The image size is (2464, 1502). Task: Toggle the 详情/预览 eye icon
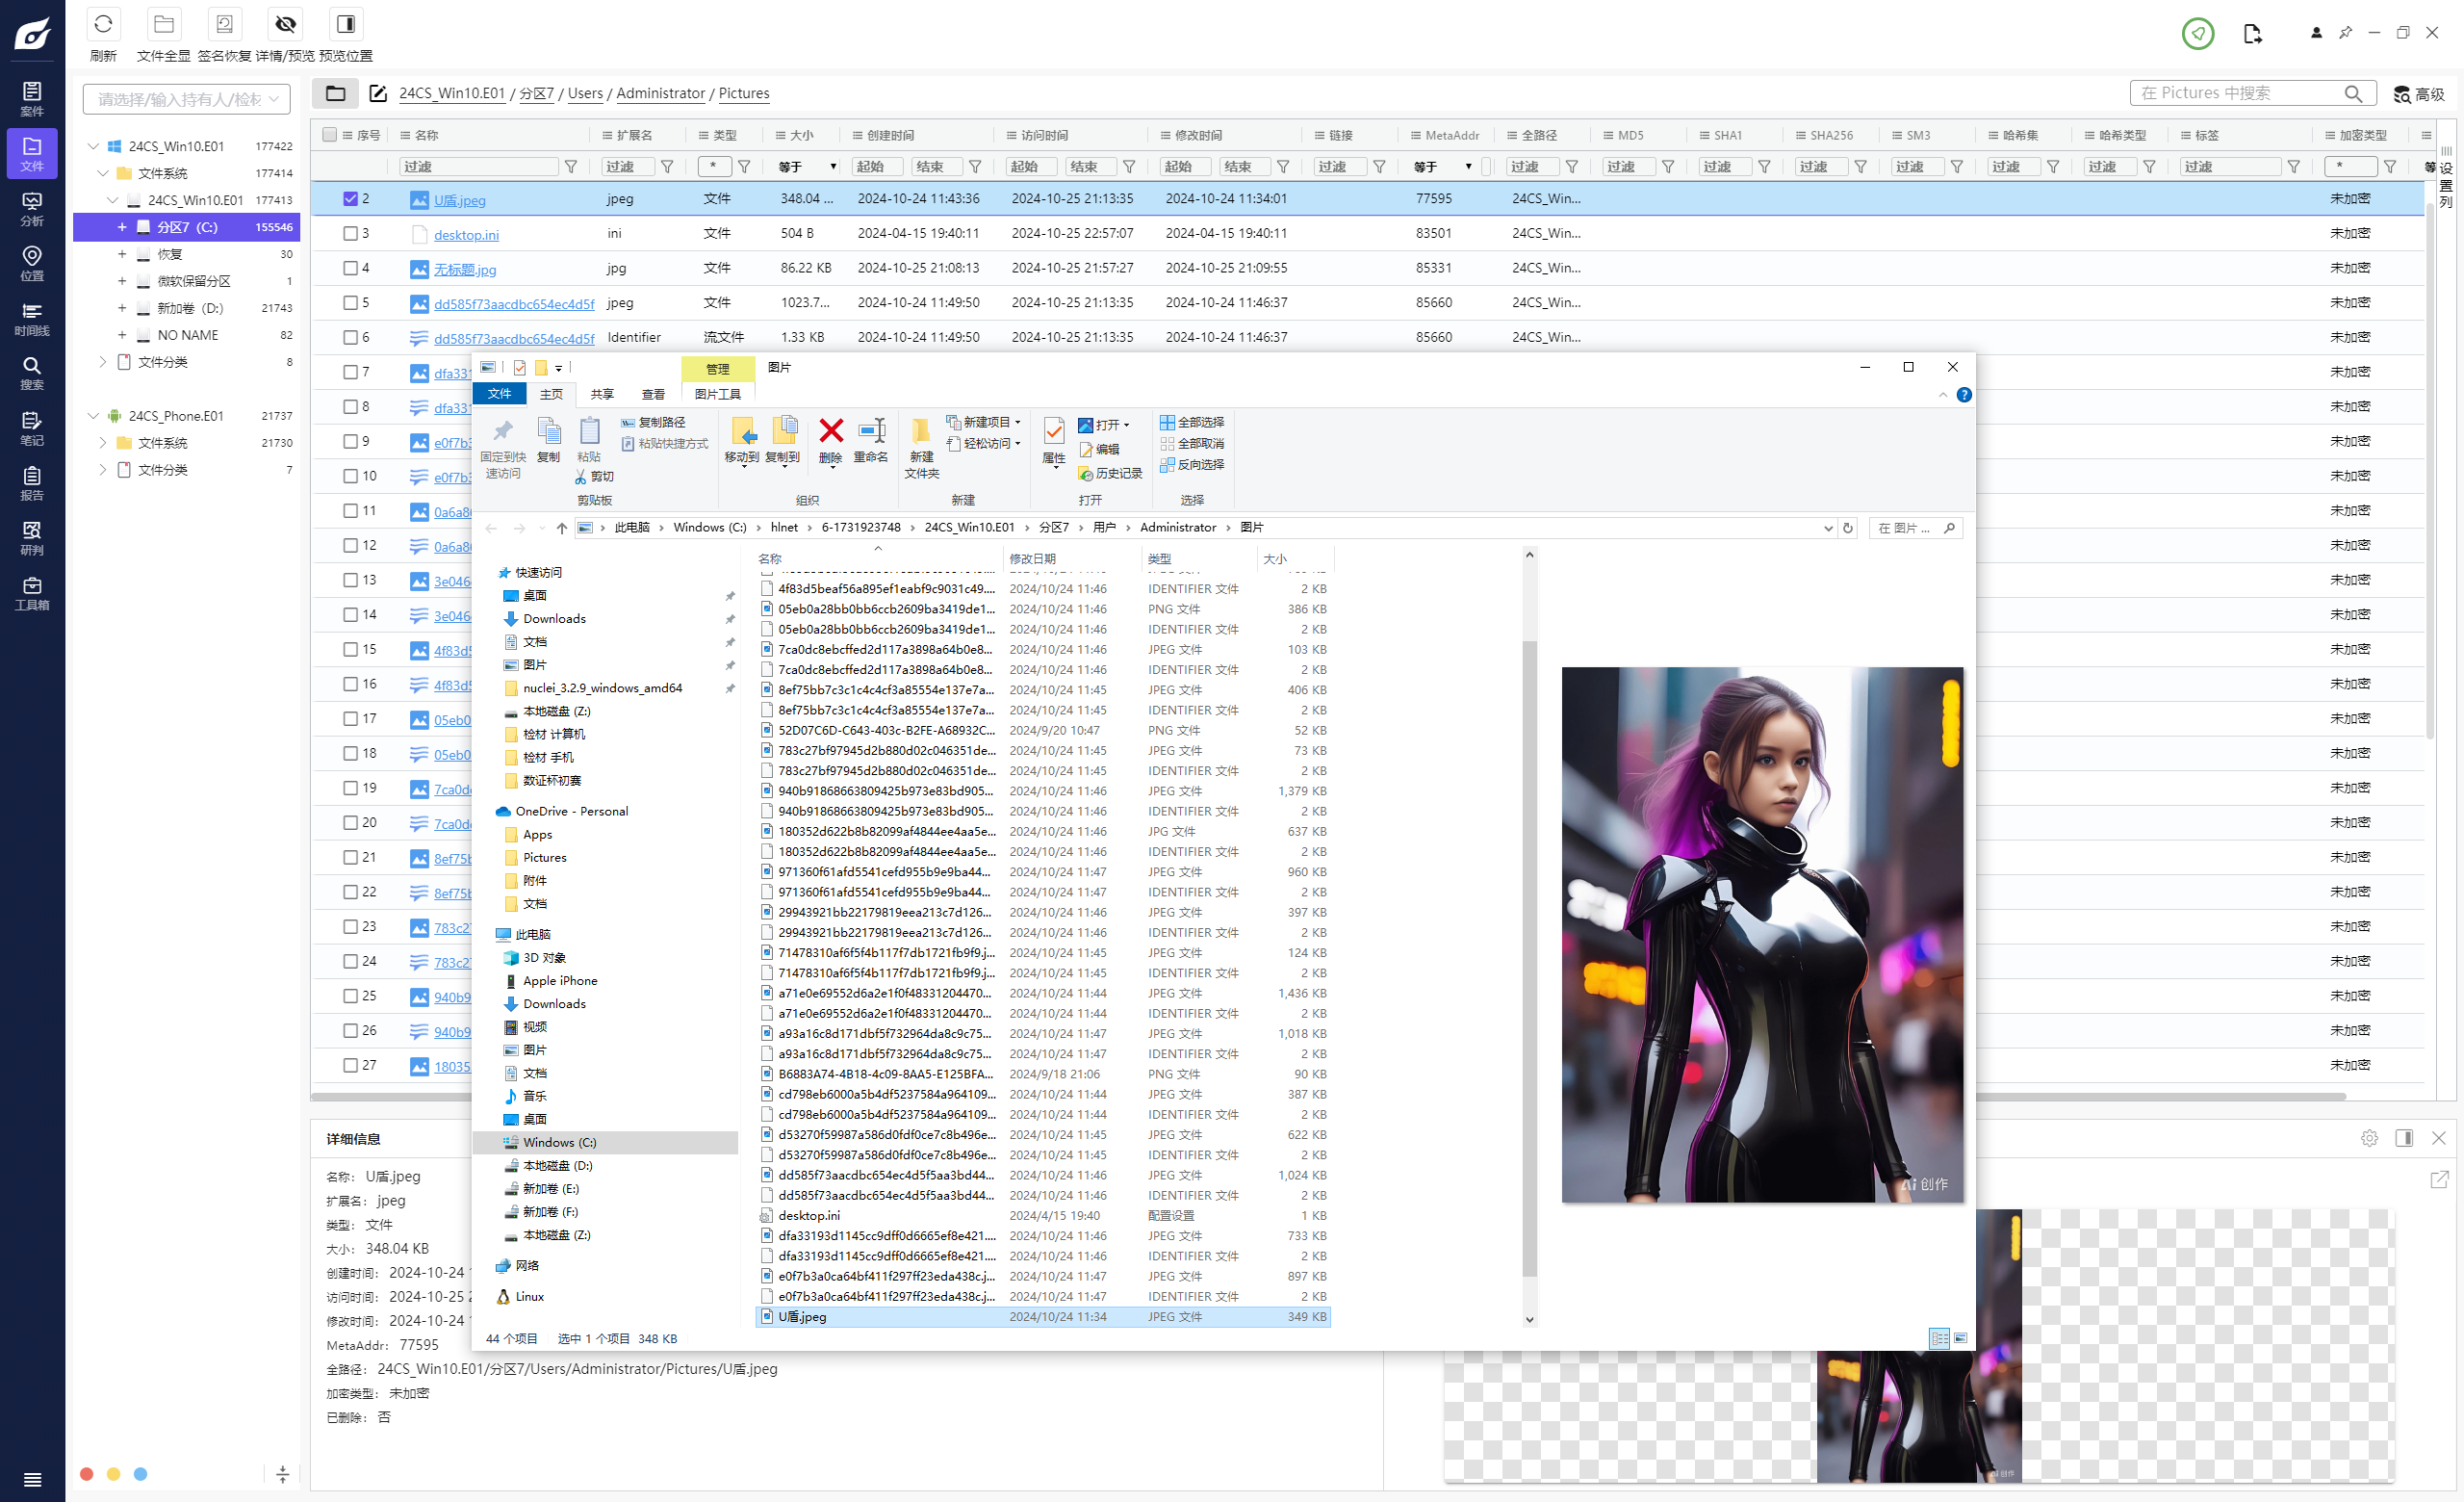(x=286, y=24)
